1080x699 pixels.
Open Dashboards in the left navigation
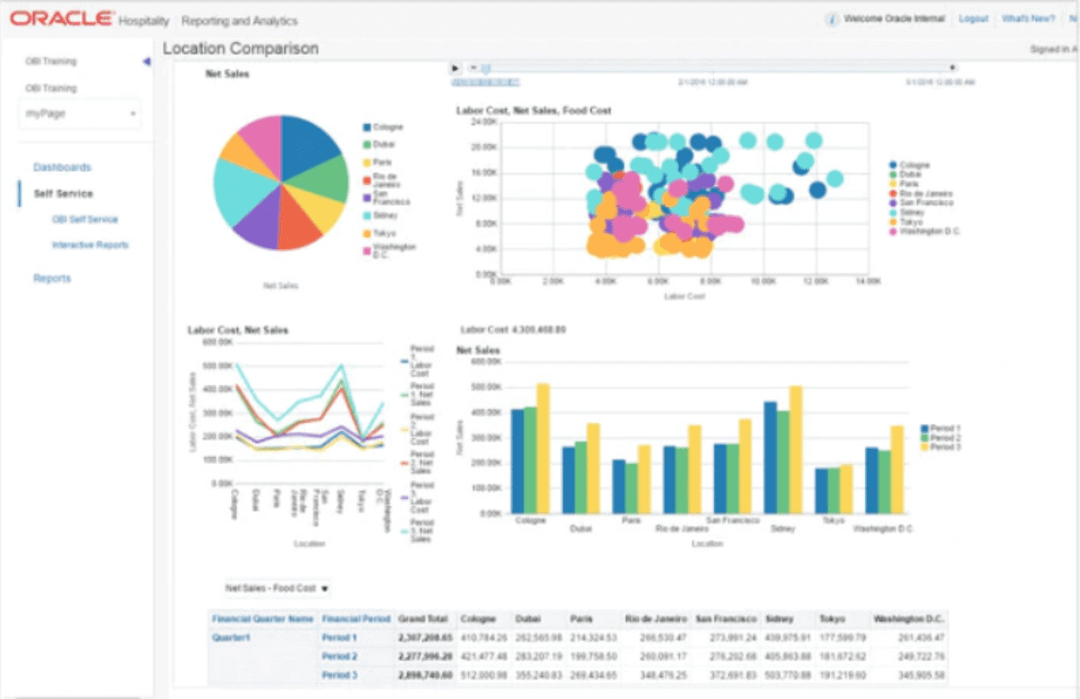[x=62, y=167]
